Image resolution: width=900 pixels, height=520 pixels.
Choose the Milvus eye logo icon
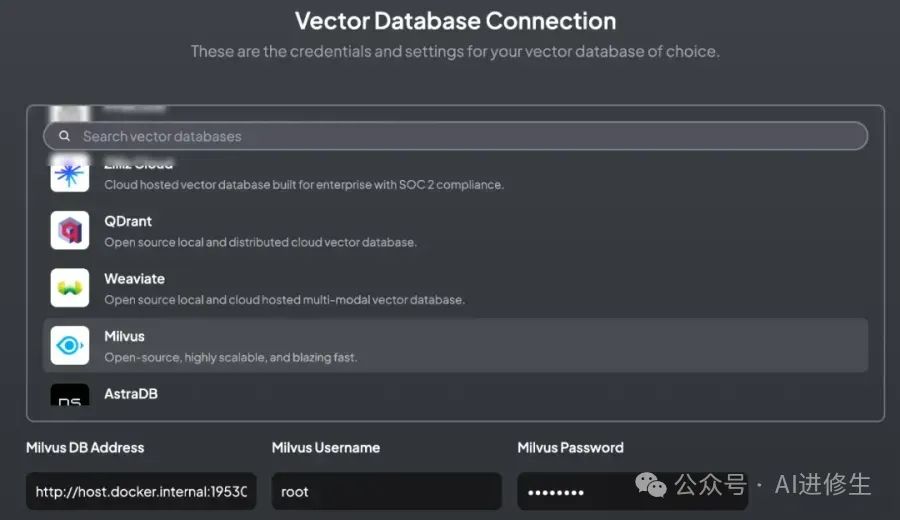pos(70,346)
